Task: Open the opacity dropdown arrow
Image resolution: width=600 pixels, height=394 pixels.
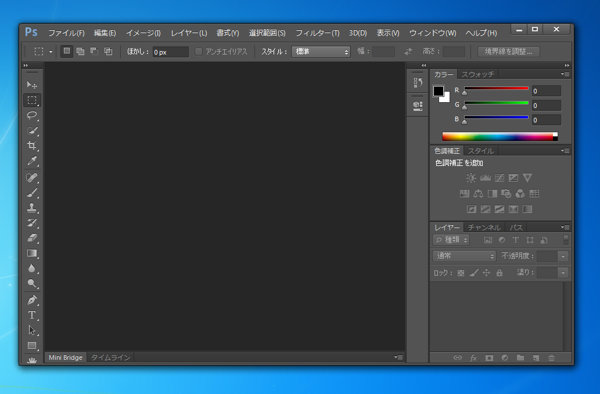Action: (x=563, y=256)
